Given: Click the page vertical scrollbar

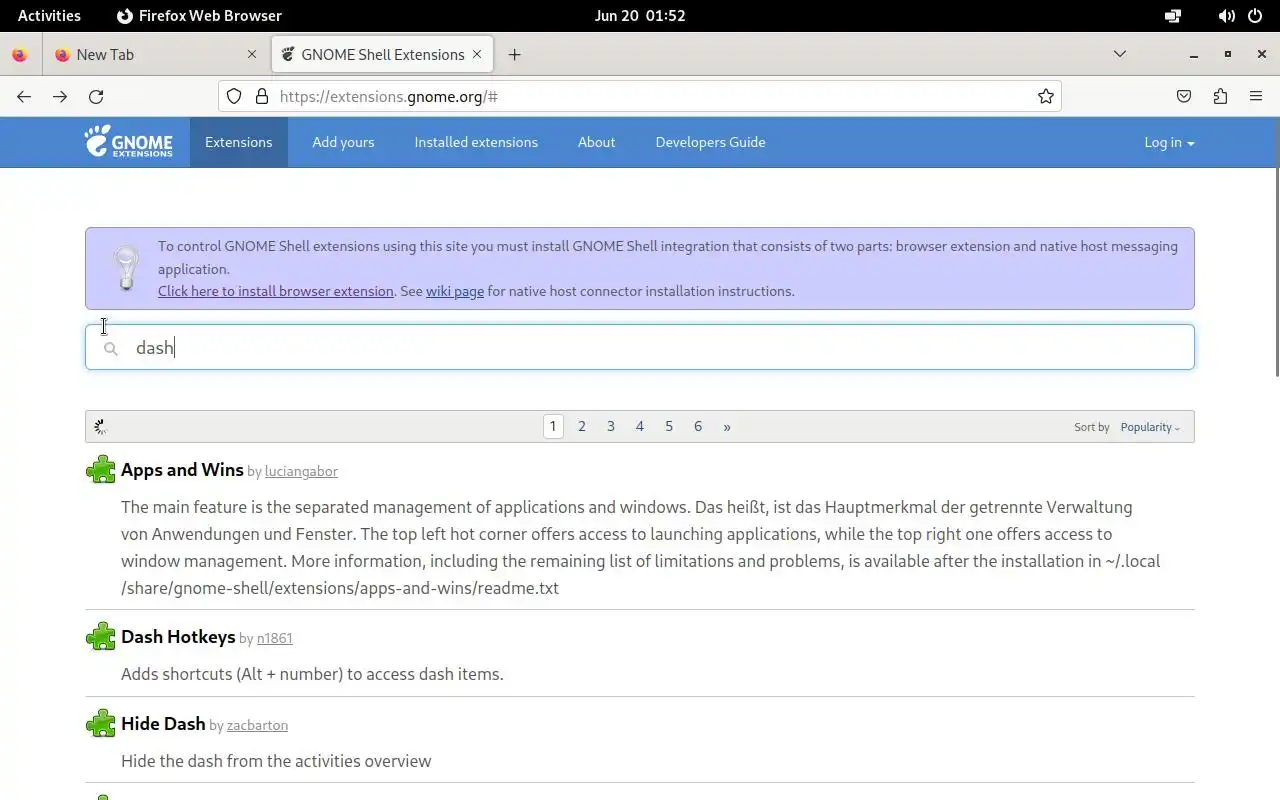Looking at the screenshot, I should [1276, 270].
